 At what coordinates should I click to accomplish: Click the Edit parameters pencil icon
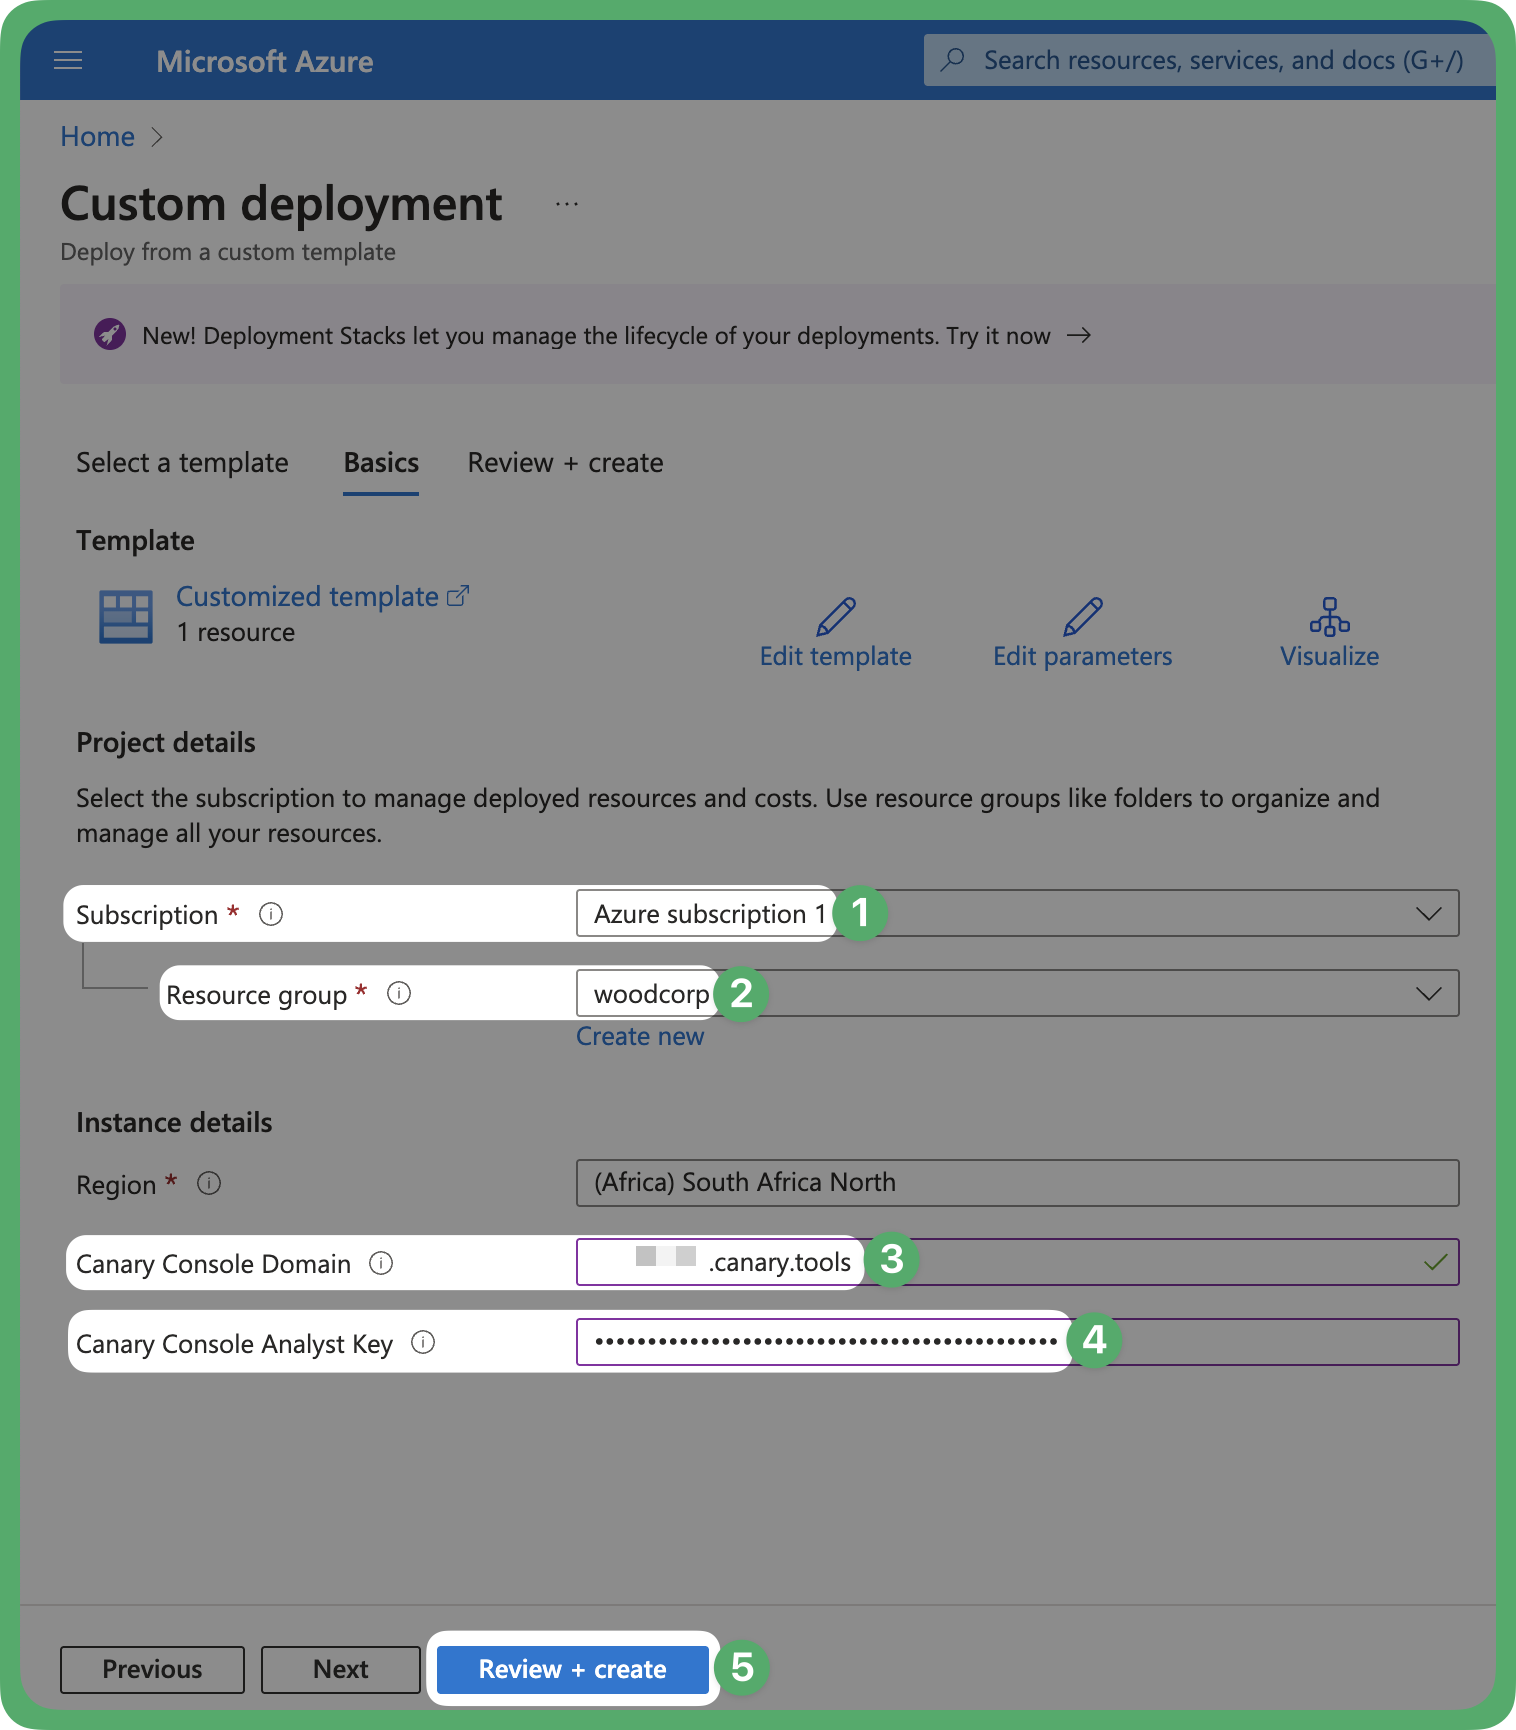(x=1083, y=617)
